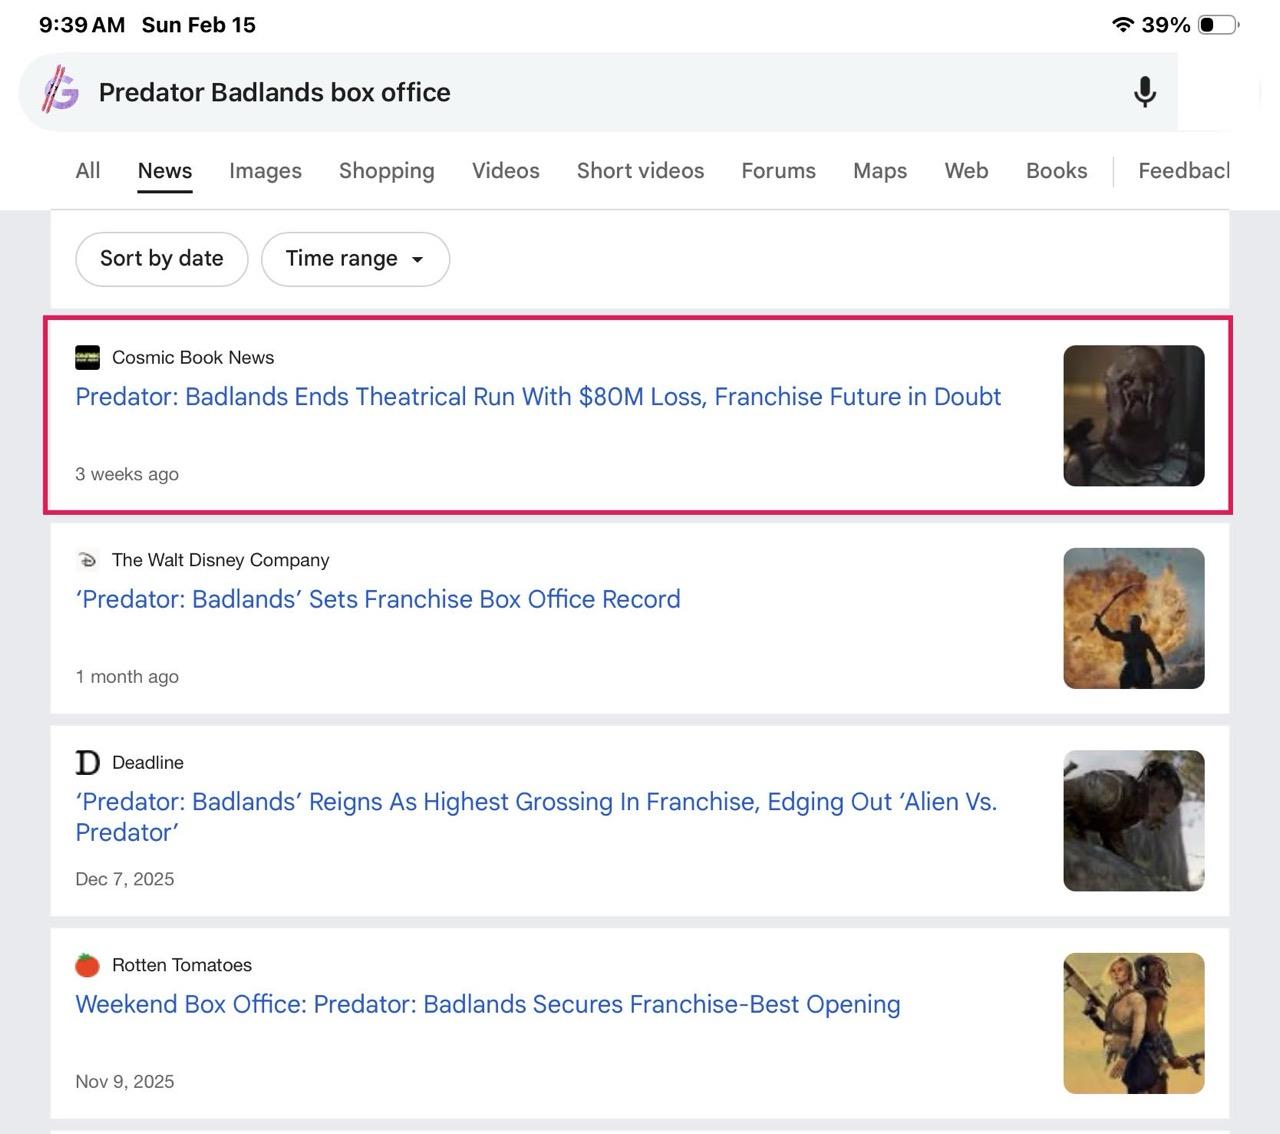Open Deadline's 'Reigns As Highest Grossing' article
Viewport: 1280px width, 1134px height.
(x=536, y=817)
